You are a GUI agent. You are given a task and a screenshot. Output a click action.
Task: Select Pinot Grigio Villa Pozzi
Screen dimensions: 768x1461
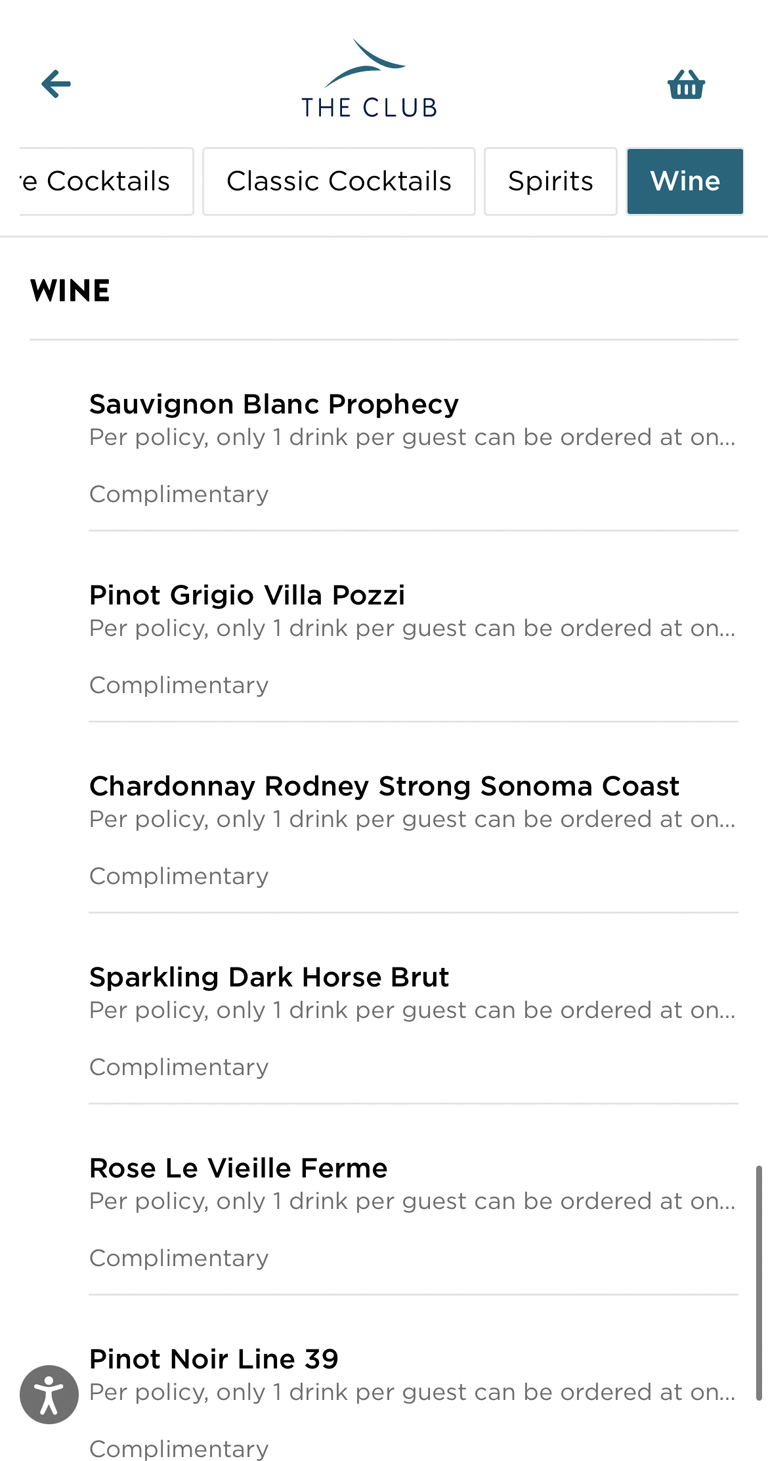(x=247, y=595)
